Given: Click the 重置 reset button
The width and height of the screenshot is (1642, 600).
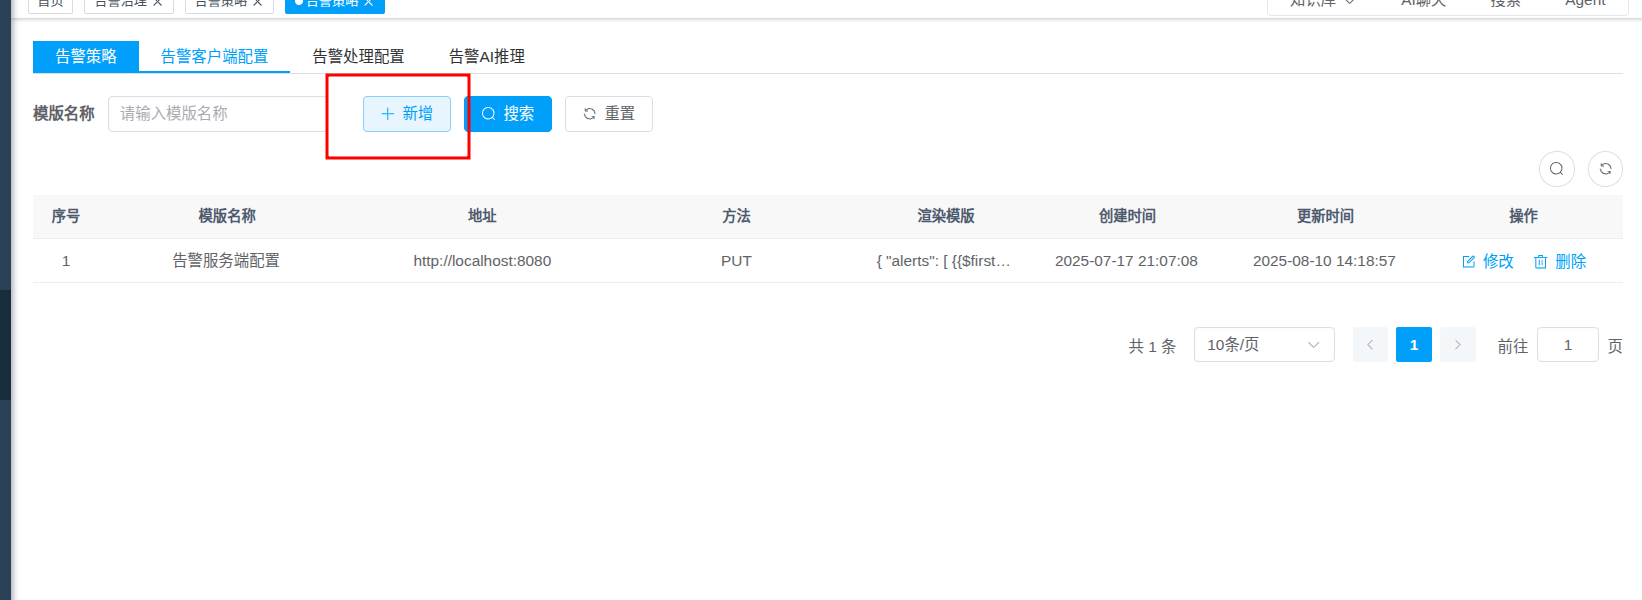Looking at the screenshot, I should coord(608,114).
